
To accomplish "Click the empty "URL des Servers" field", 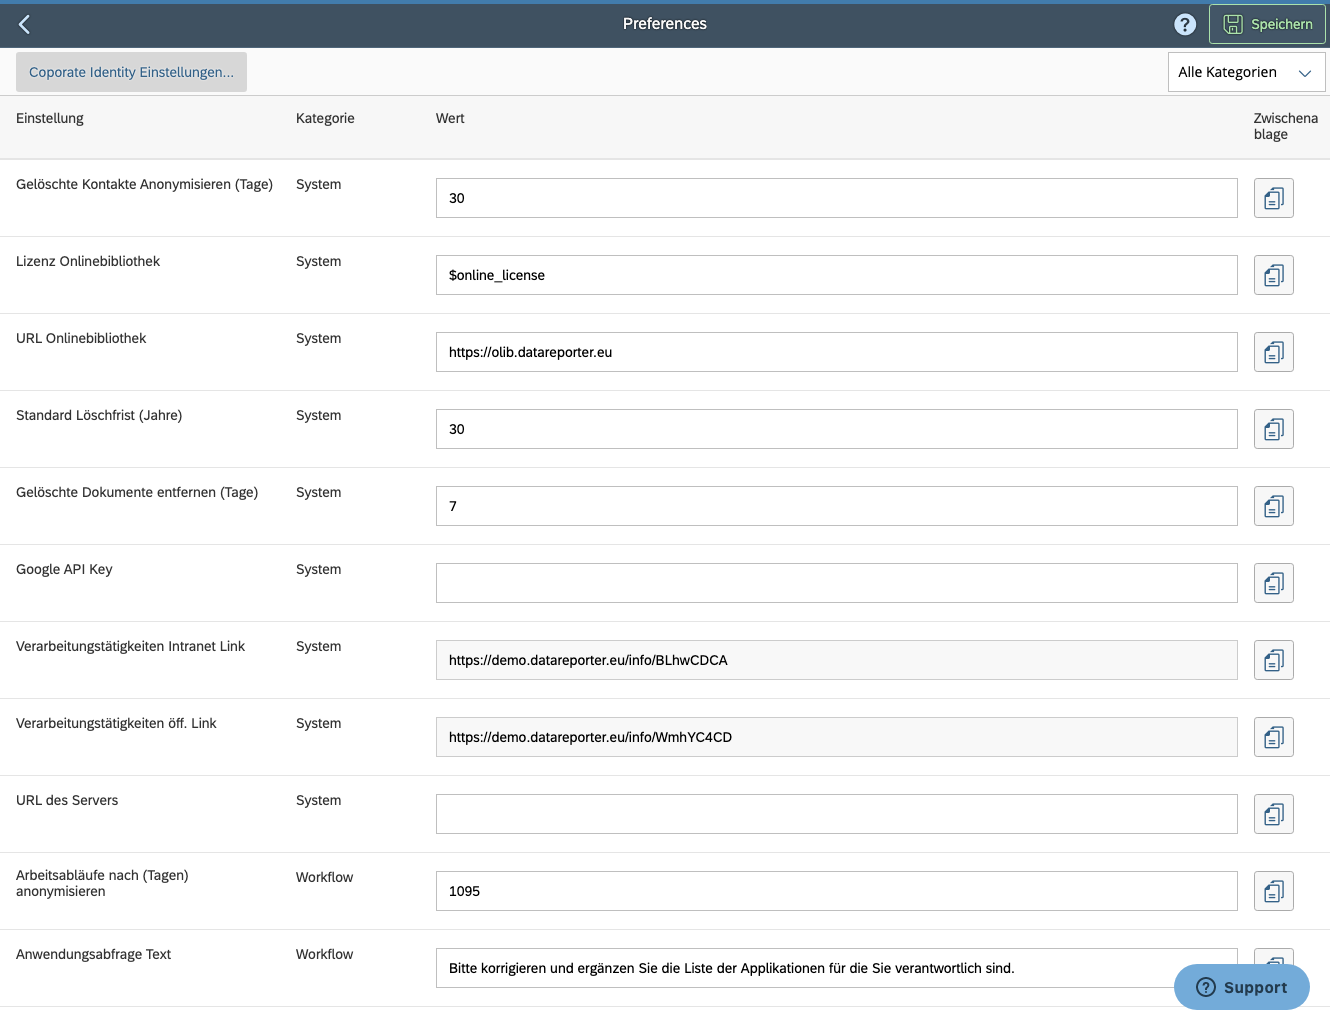I will [836, 814].
